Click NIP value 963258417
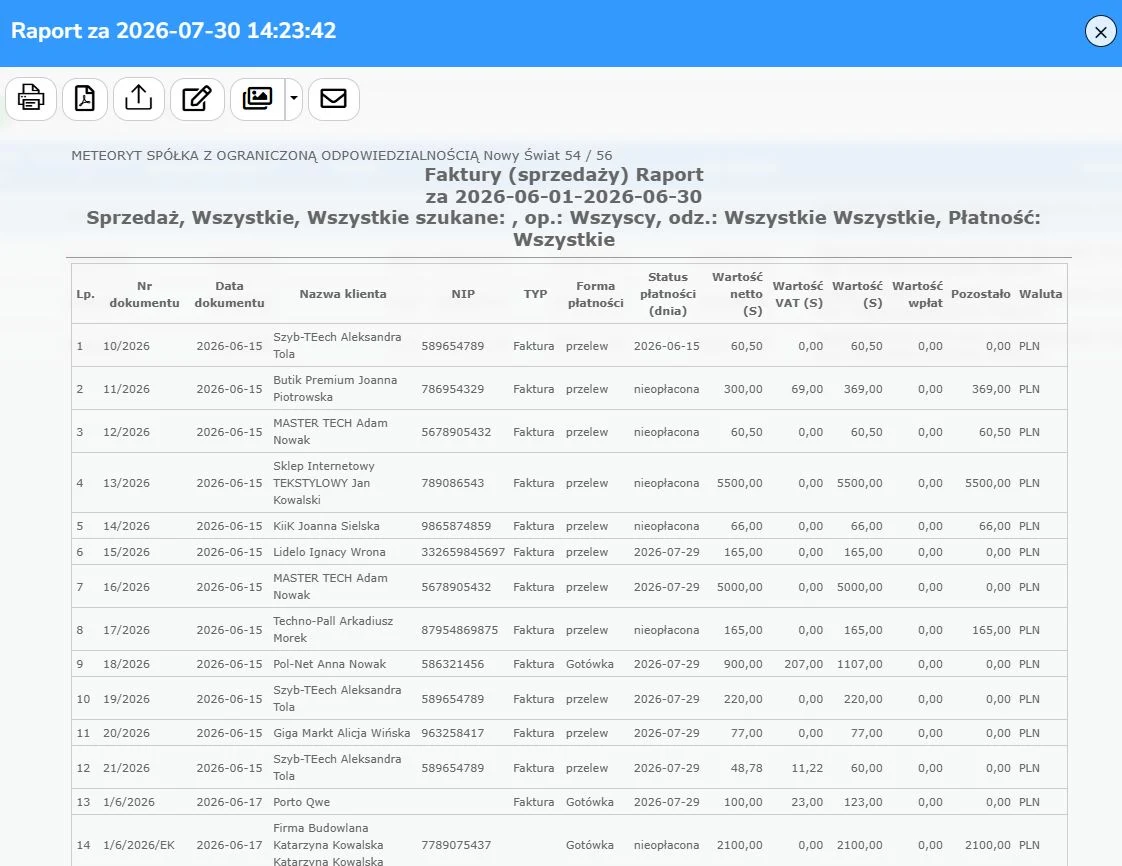The width and height of the screenshot is (1122, 866). 452,734
